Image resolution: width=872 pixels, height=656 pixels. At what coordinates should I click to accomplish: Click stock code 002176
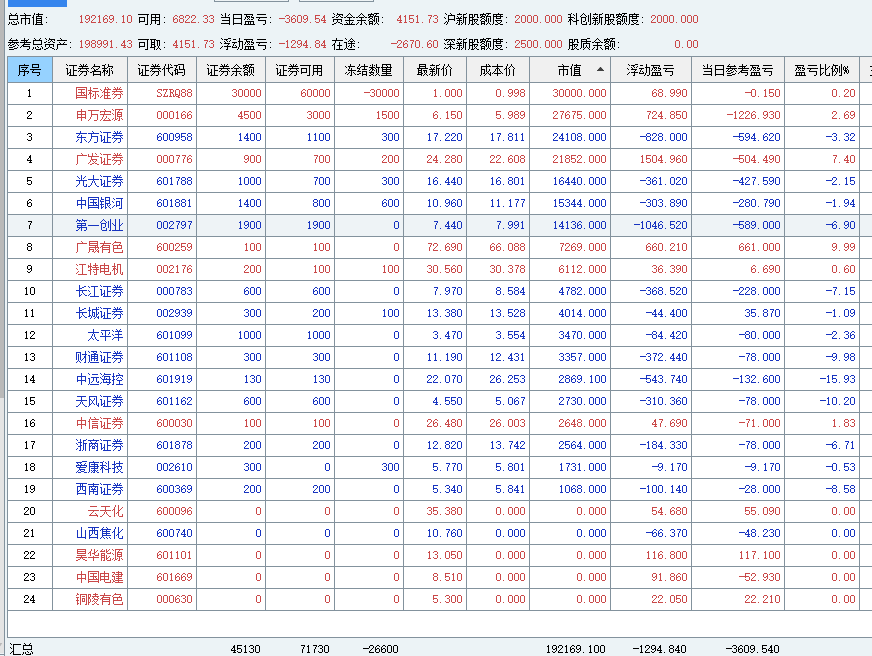[x=174, y=269]
